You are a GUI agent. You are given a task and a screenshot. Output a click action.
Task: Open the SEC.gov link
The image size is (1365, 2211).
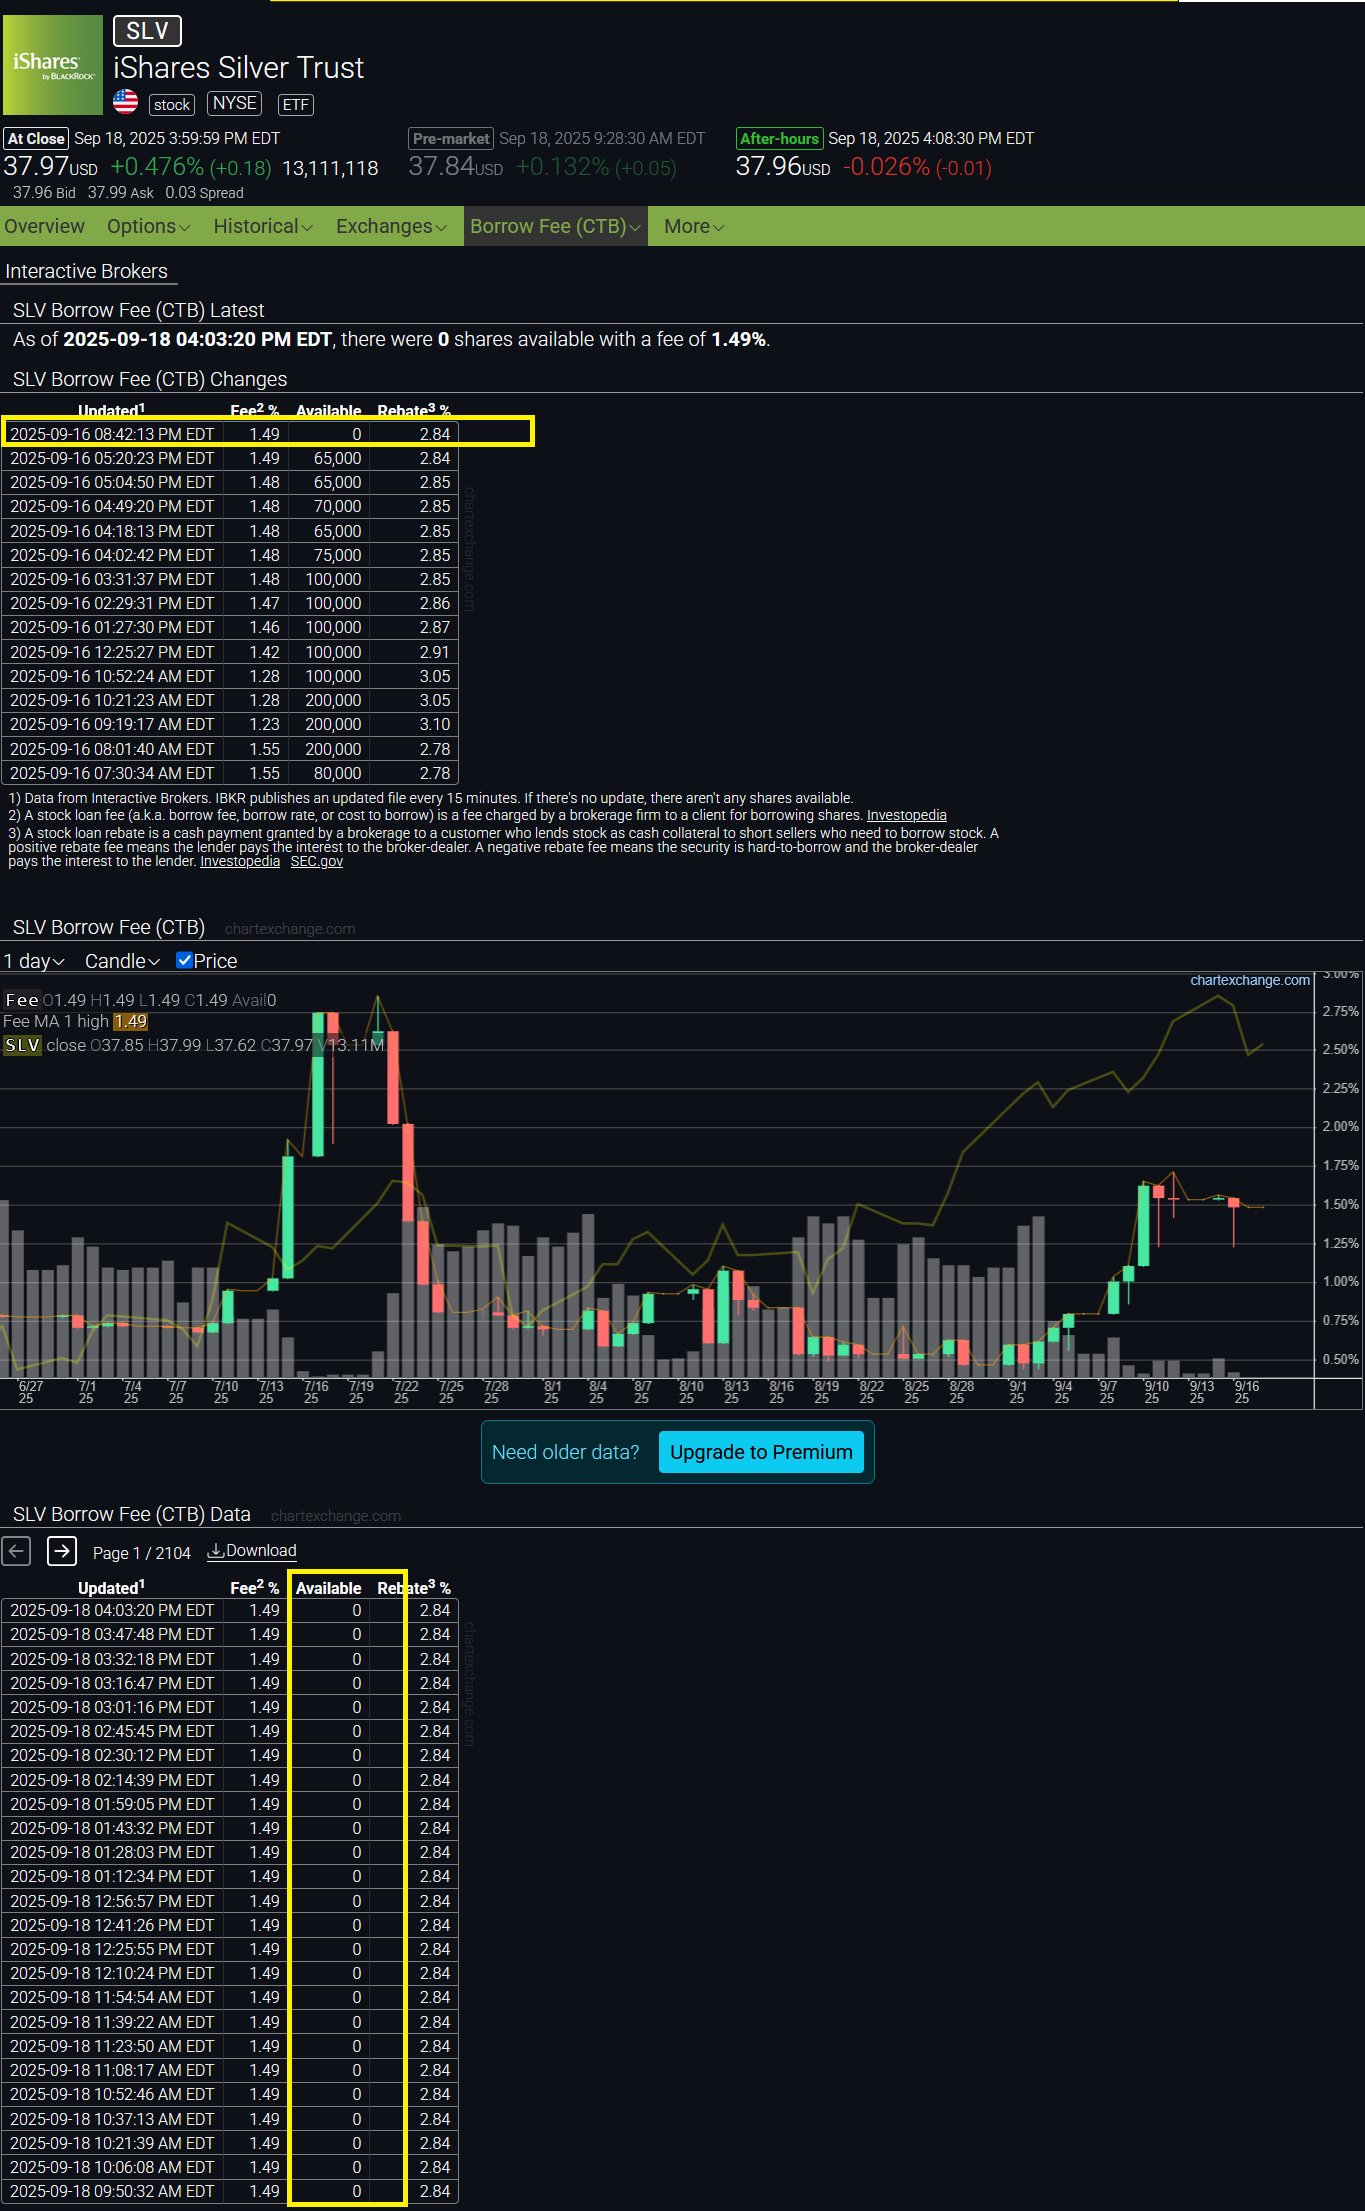(317, 861)
